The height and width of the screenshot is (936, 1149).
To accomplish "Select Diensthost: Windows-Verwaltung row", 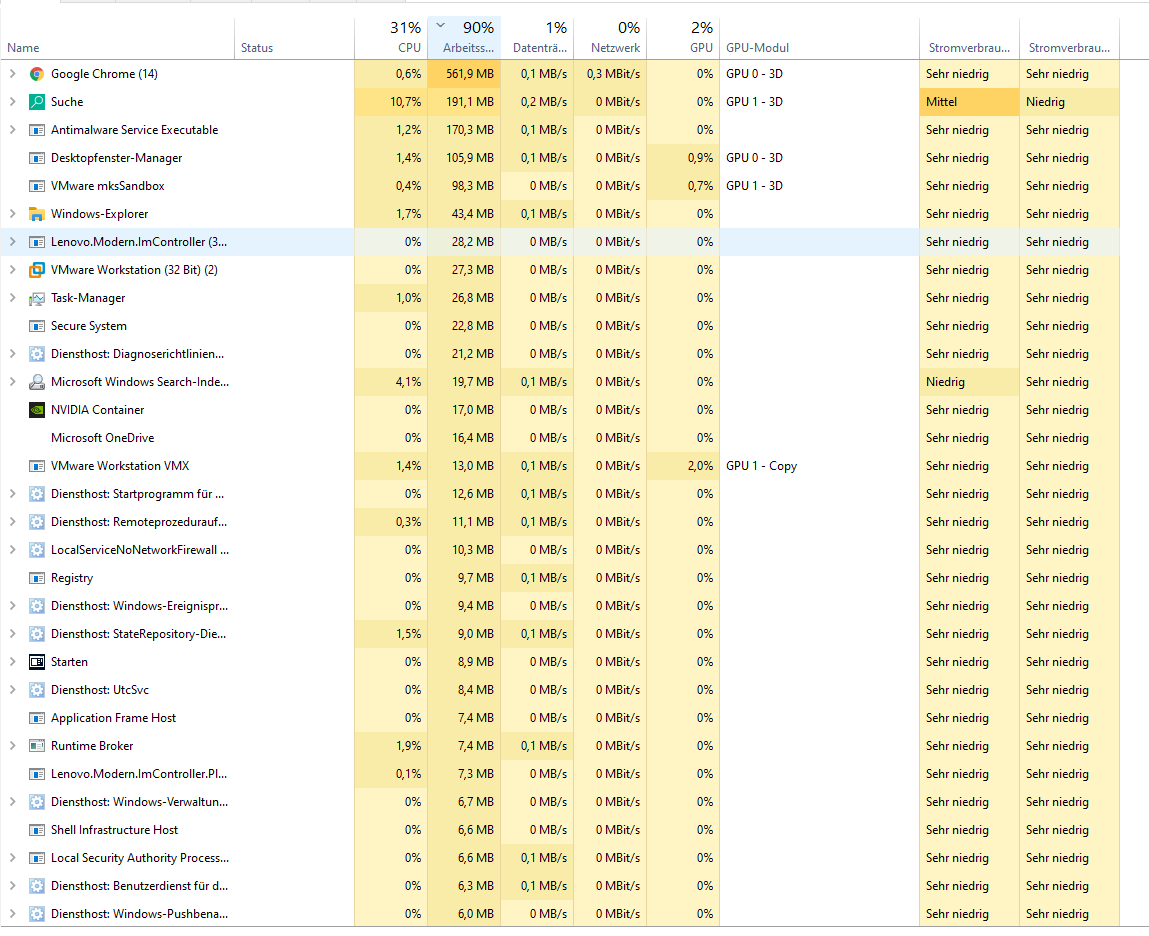I will pos(560,802).
